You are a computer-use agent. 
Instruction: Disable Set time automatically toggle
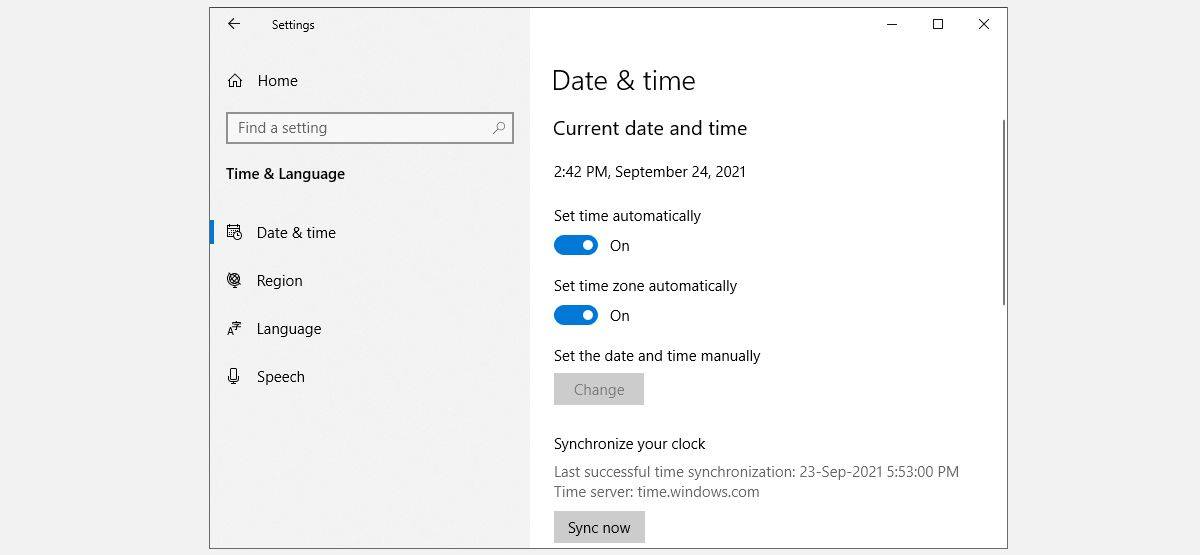[576, 246]
